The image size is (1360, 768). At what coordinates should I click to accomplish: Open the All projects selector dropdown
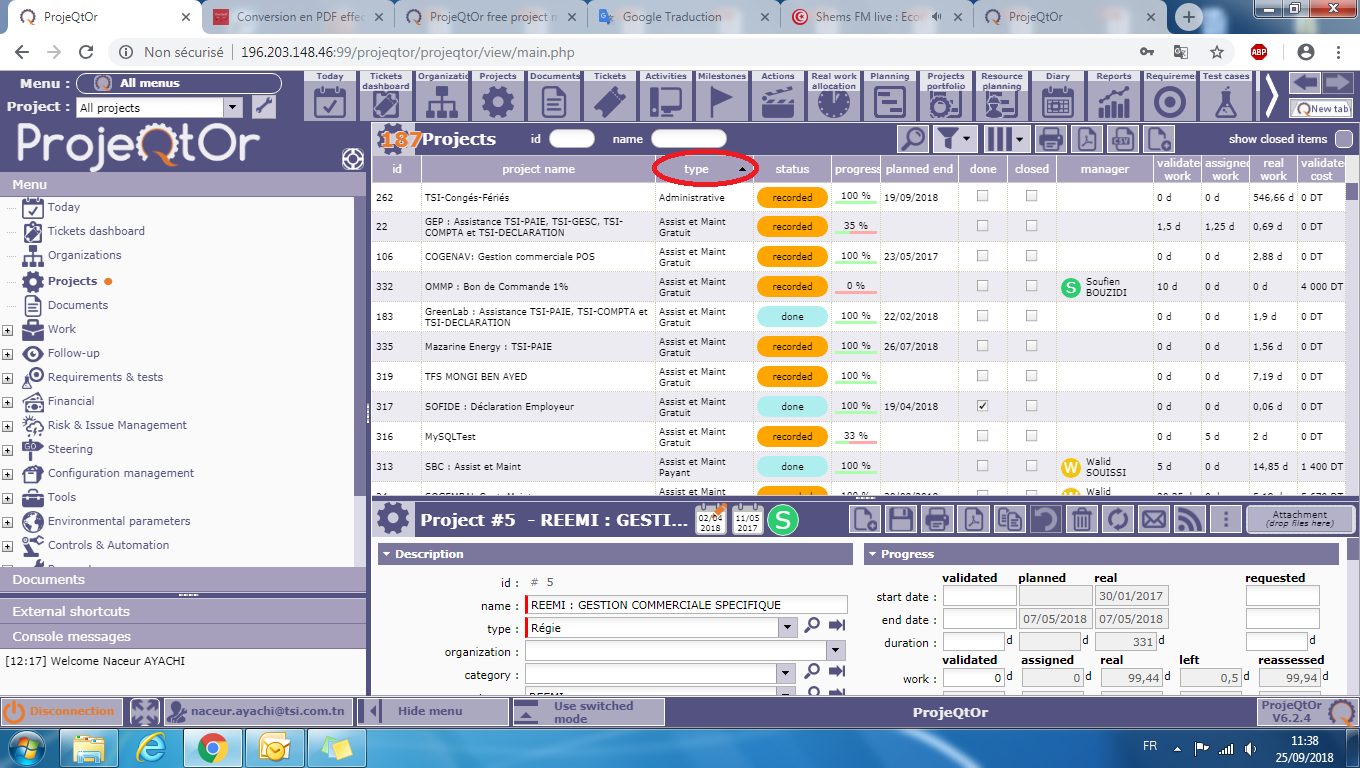click(x=233, y=108)
